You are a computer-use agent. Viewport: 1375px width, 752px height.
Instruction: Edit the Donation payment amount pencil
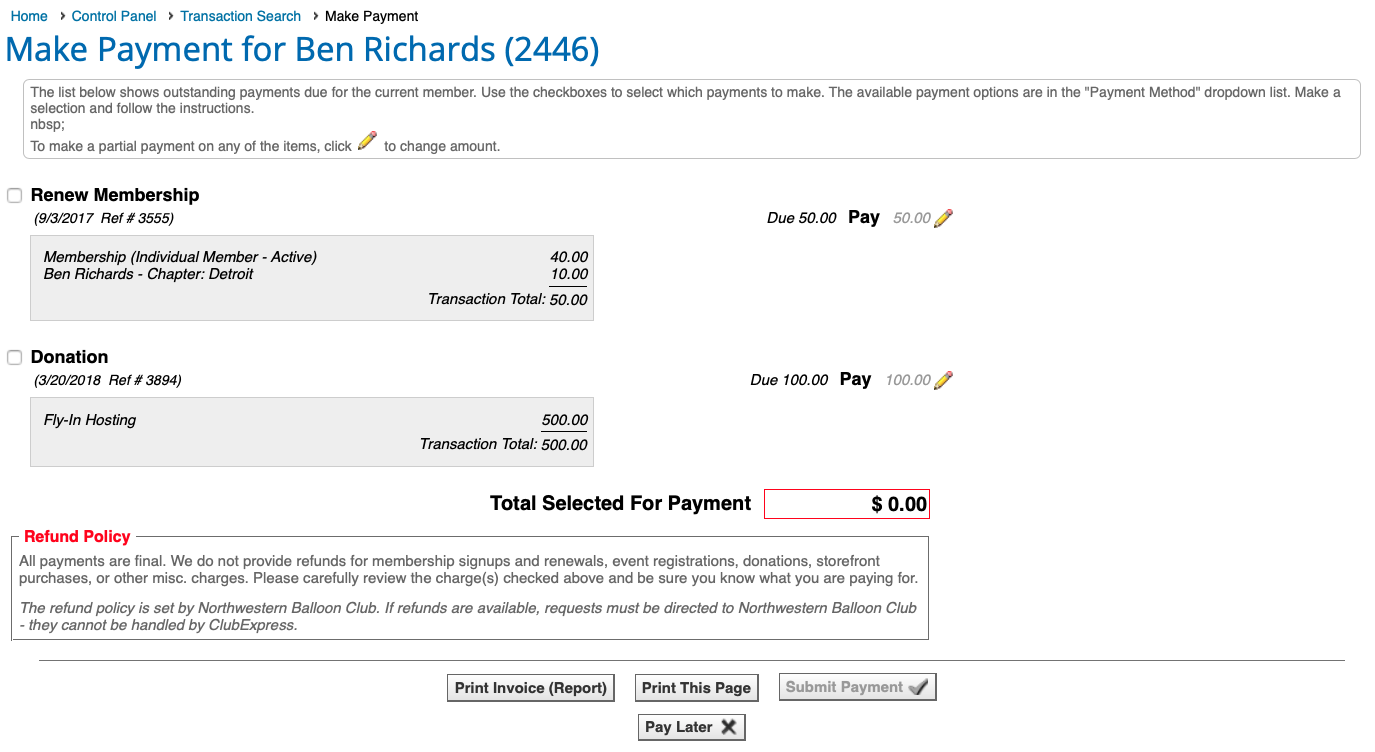click(x=944, y=380)
